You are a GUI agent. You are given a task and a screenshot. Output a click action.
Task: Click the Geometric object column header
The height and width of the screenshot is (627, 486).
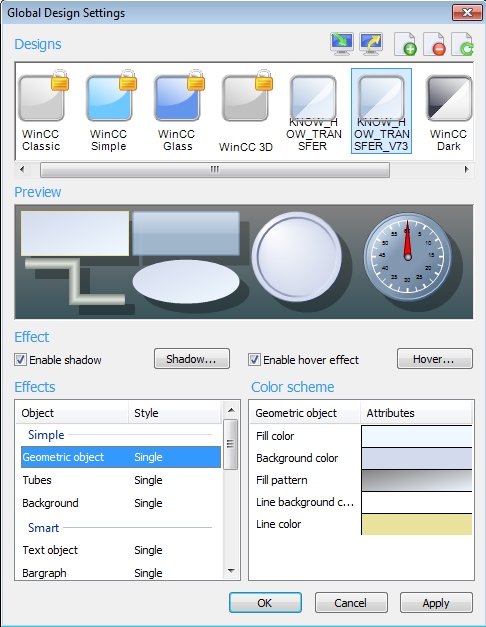tap(305, 413)
